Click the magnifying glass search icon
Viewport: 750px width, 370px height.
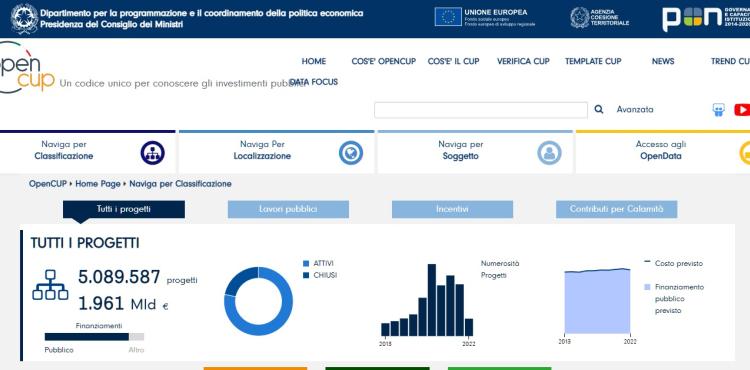tap(598, 109)
